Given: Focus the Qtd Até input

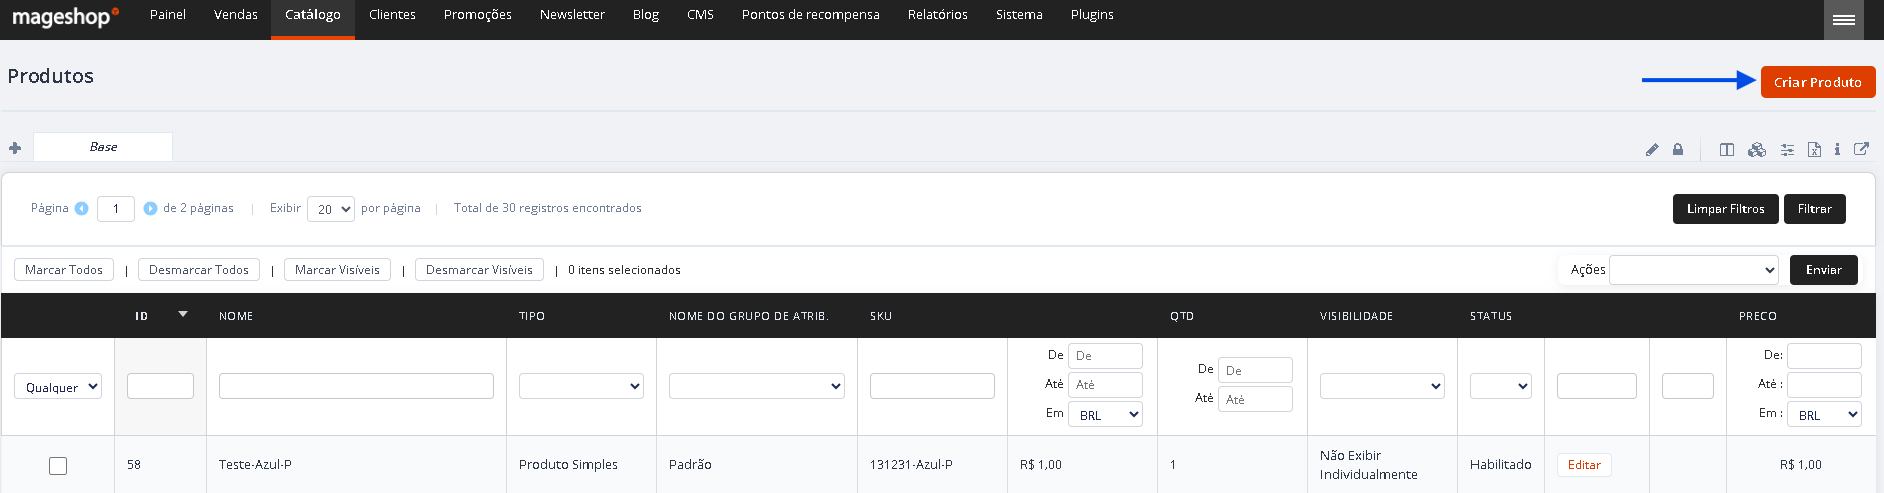Looking at the screenshot, I should coord(1255,399).
